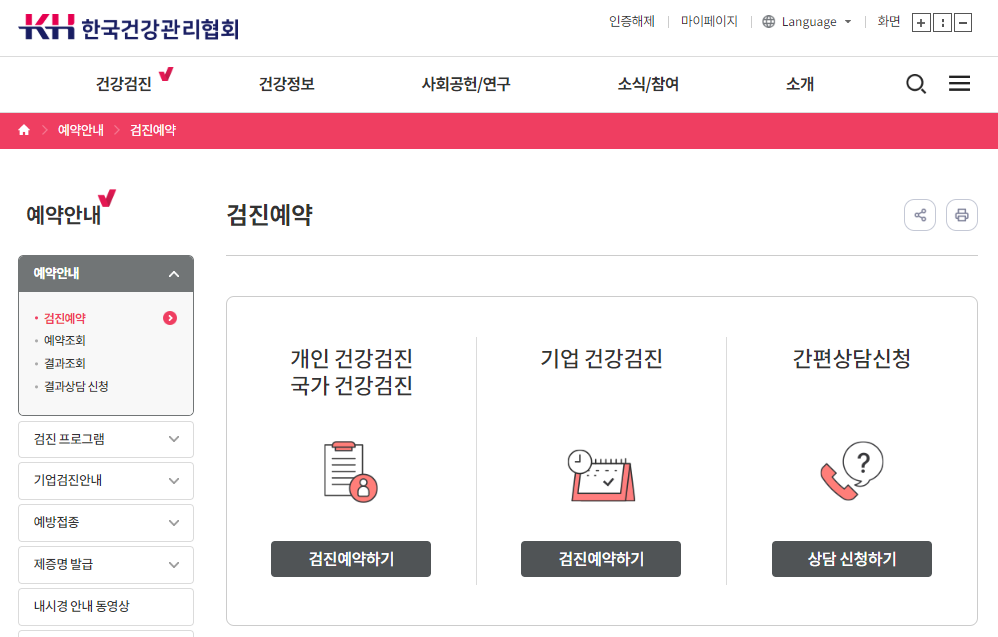Screen dimensions: 998x637
Task: Open the 건강정보 menu
Action: 288,84
